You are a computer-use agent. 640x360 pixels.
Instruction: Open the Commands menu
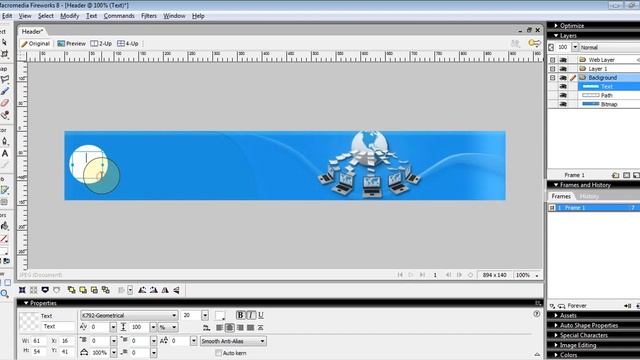click(119, 16)
